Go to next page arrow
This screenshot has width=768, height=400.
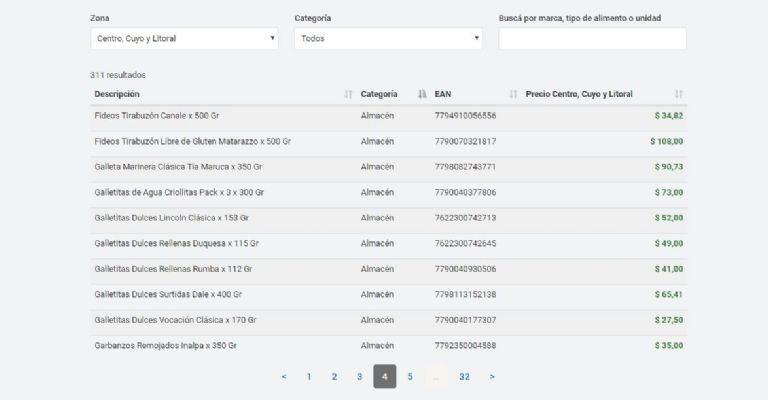pos(492,377)
